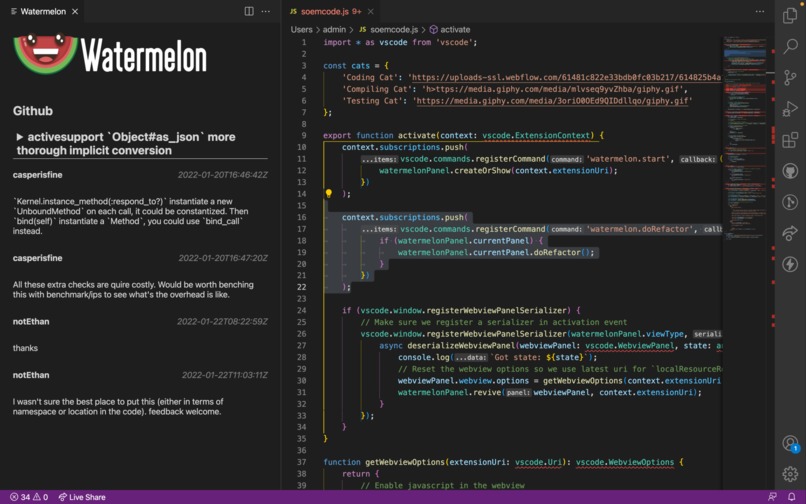Click line number 22 in the gutter
The image size is (806, 504).
(302, 287)
